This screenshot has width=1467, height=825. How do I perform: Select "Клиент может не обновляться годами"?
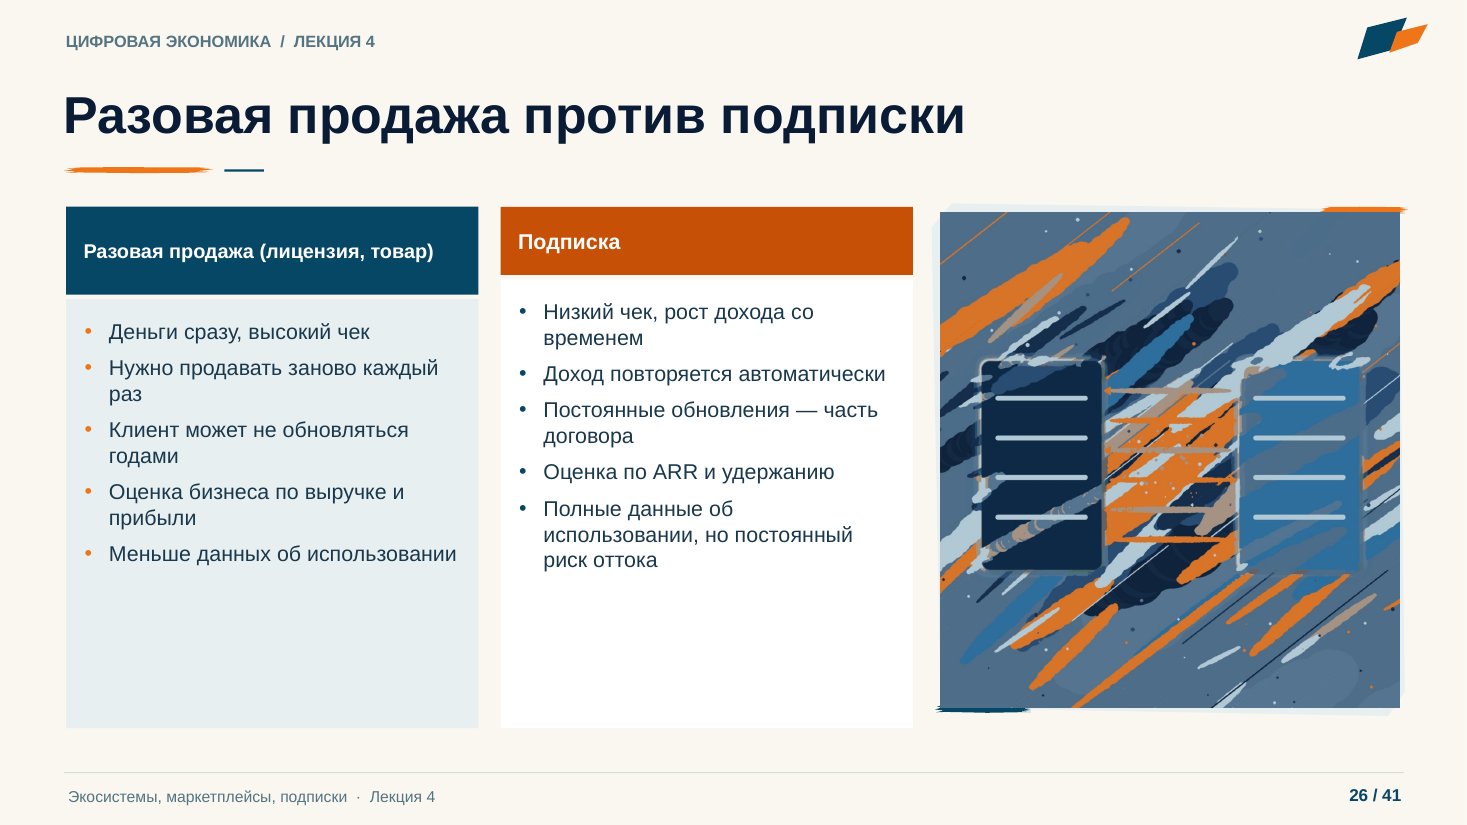(x=258, y=443)
